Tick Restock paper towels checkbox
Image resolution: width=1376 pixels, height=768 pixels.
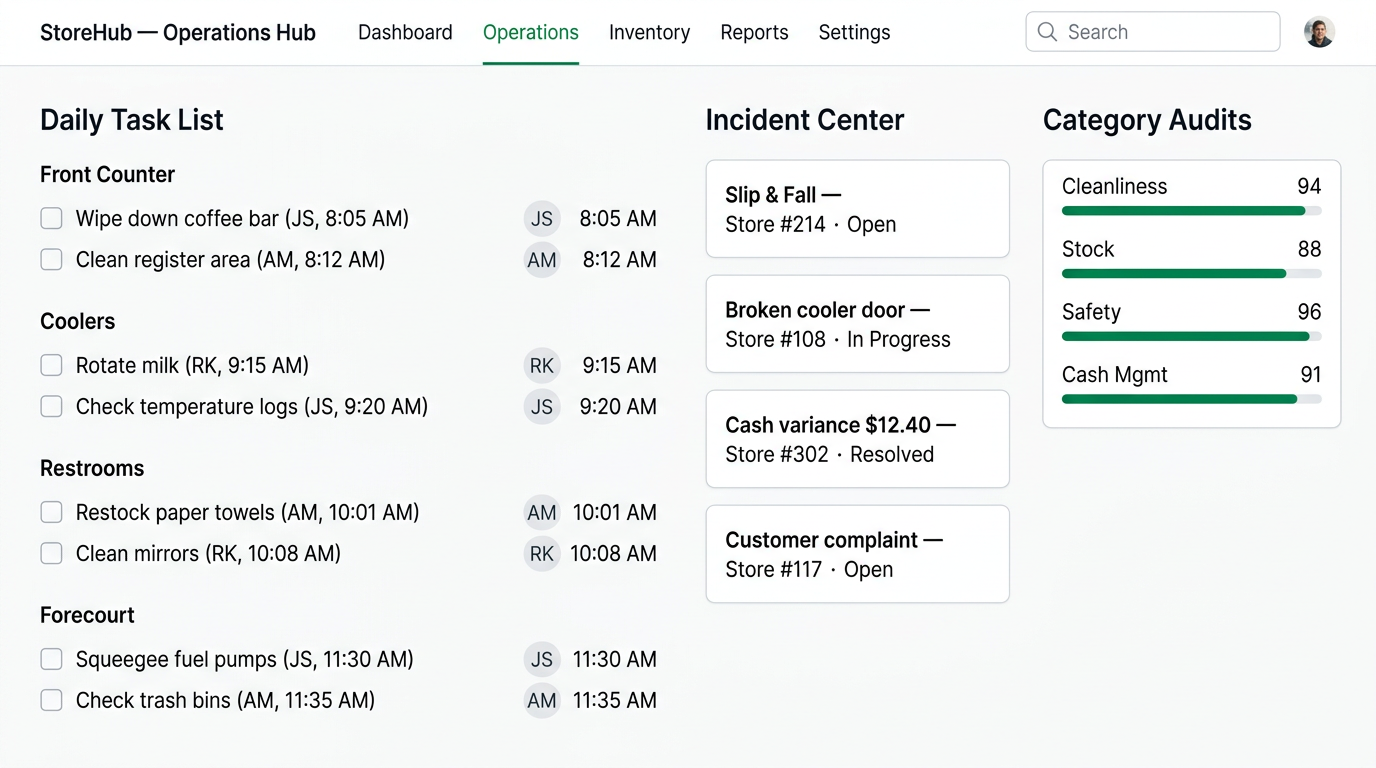51,512
